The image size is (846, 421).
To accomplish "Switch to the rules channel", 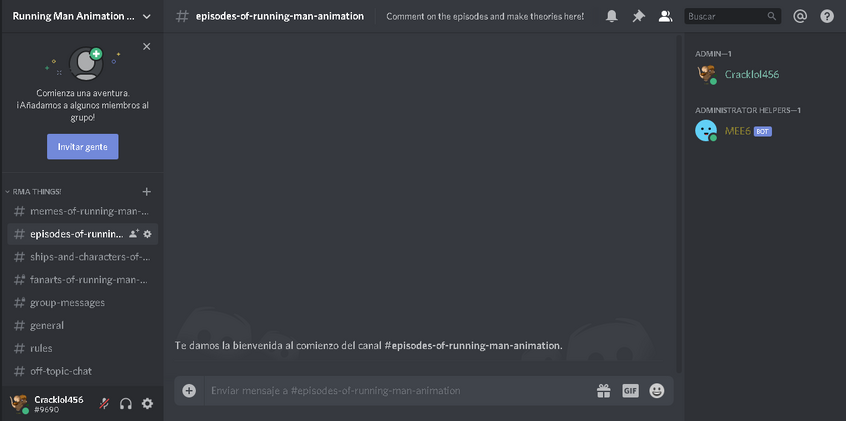I will tap(41, 348).
